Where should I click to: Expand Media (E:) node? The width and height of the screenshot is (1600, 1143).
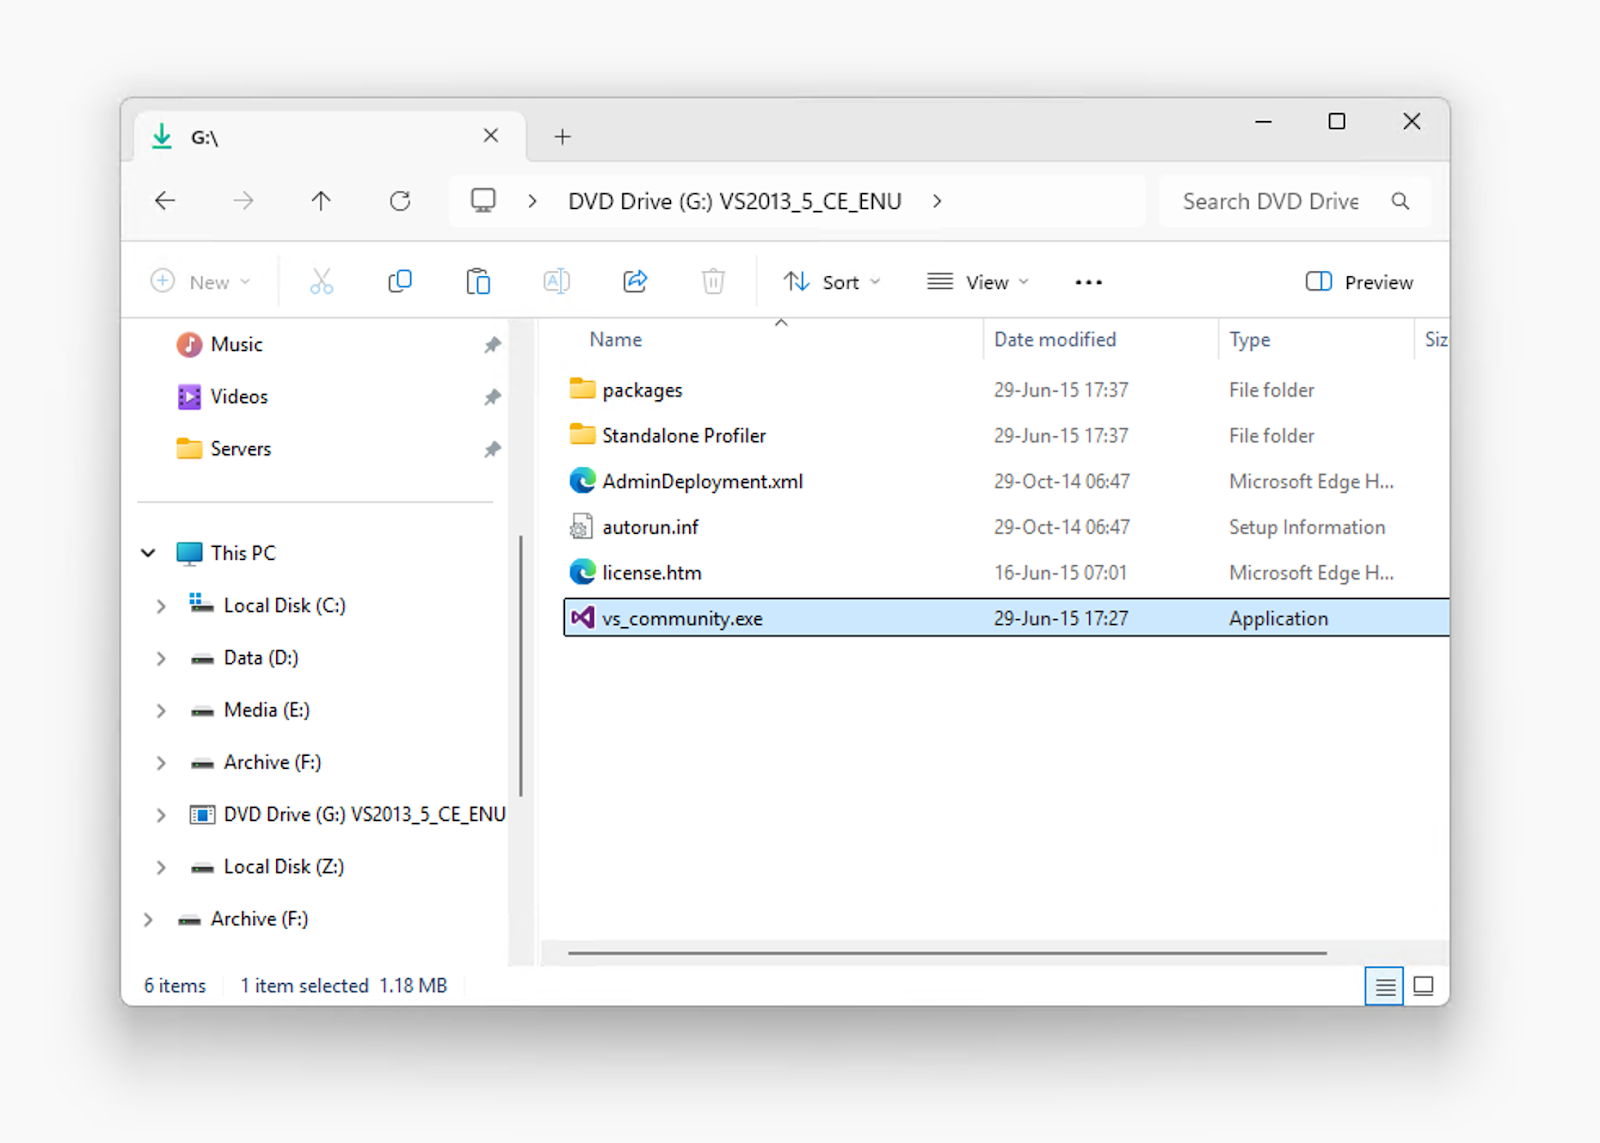pyautogui.click(x=161, y=710)
